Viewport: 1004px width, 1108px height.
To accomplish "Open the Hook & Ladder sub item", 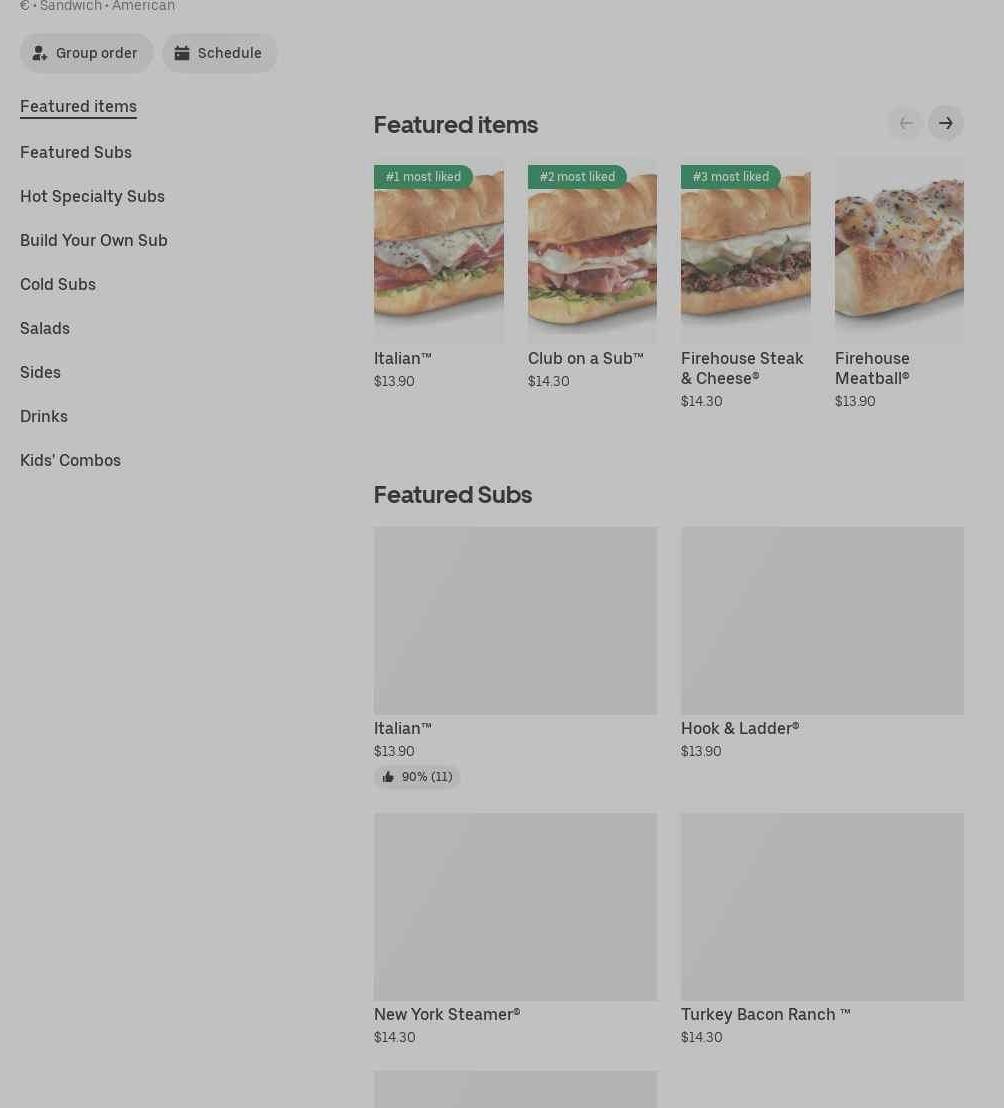I will [x=822, y=643].
